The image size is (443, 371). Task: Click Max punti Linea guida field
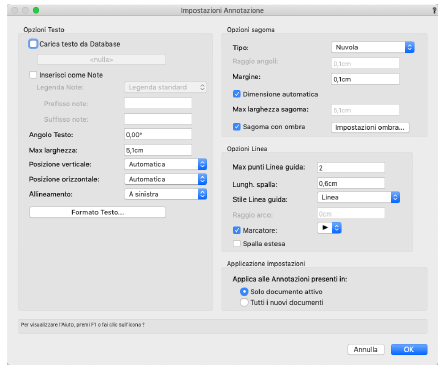(x=351, y=168)
